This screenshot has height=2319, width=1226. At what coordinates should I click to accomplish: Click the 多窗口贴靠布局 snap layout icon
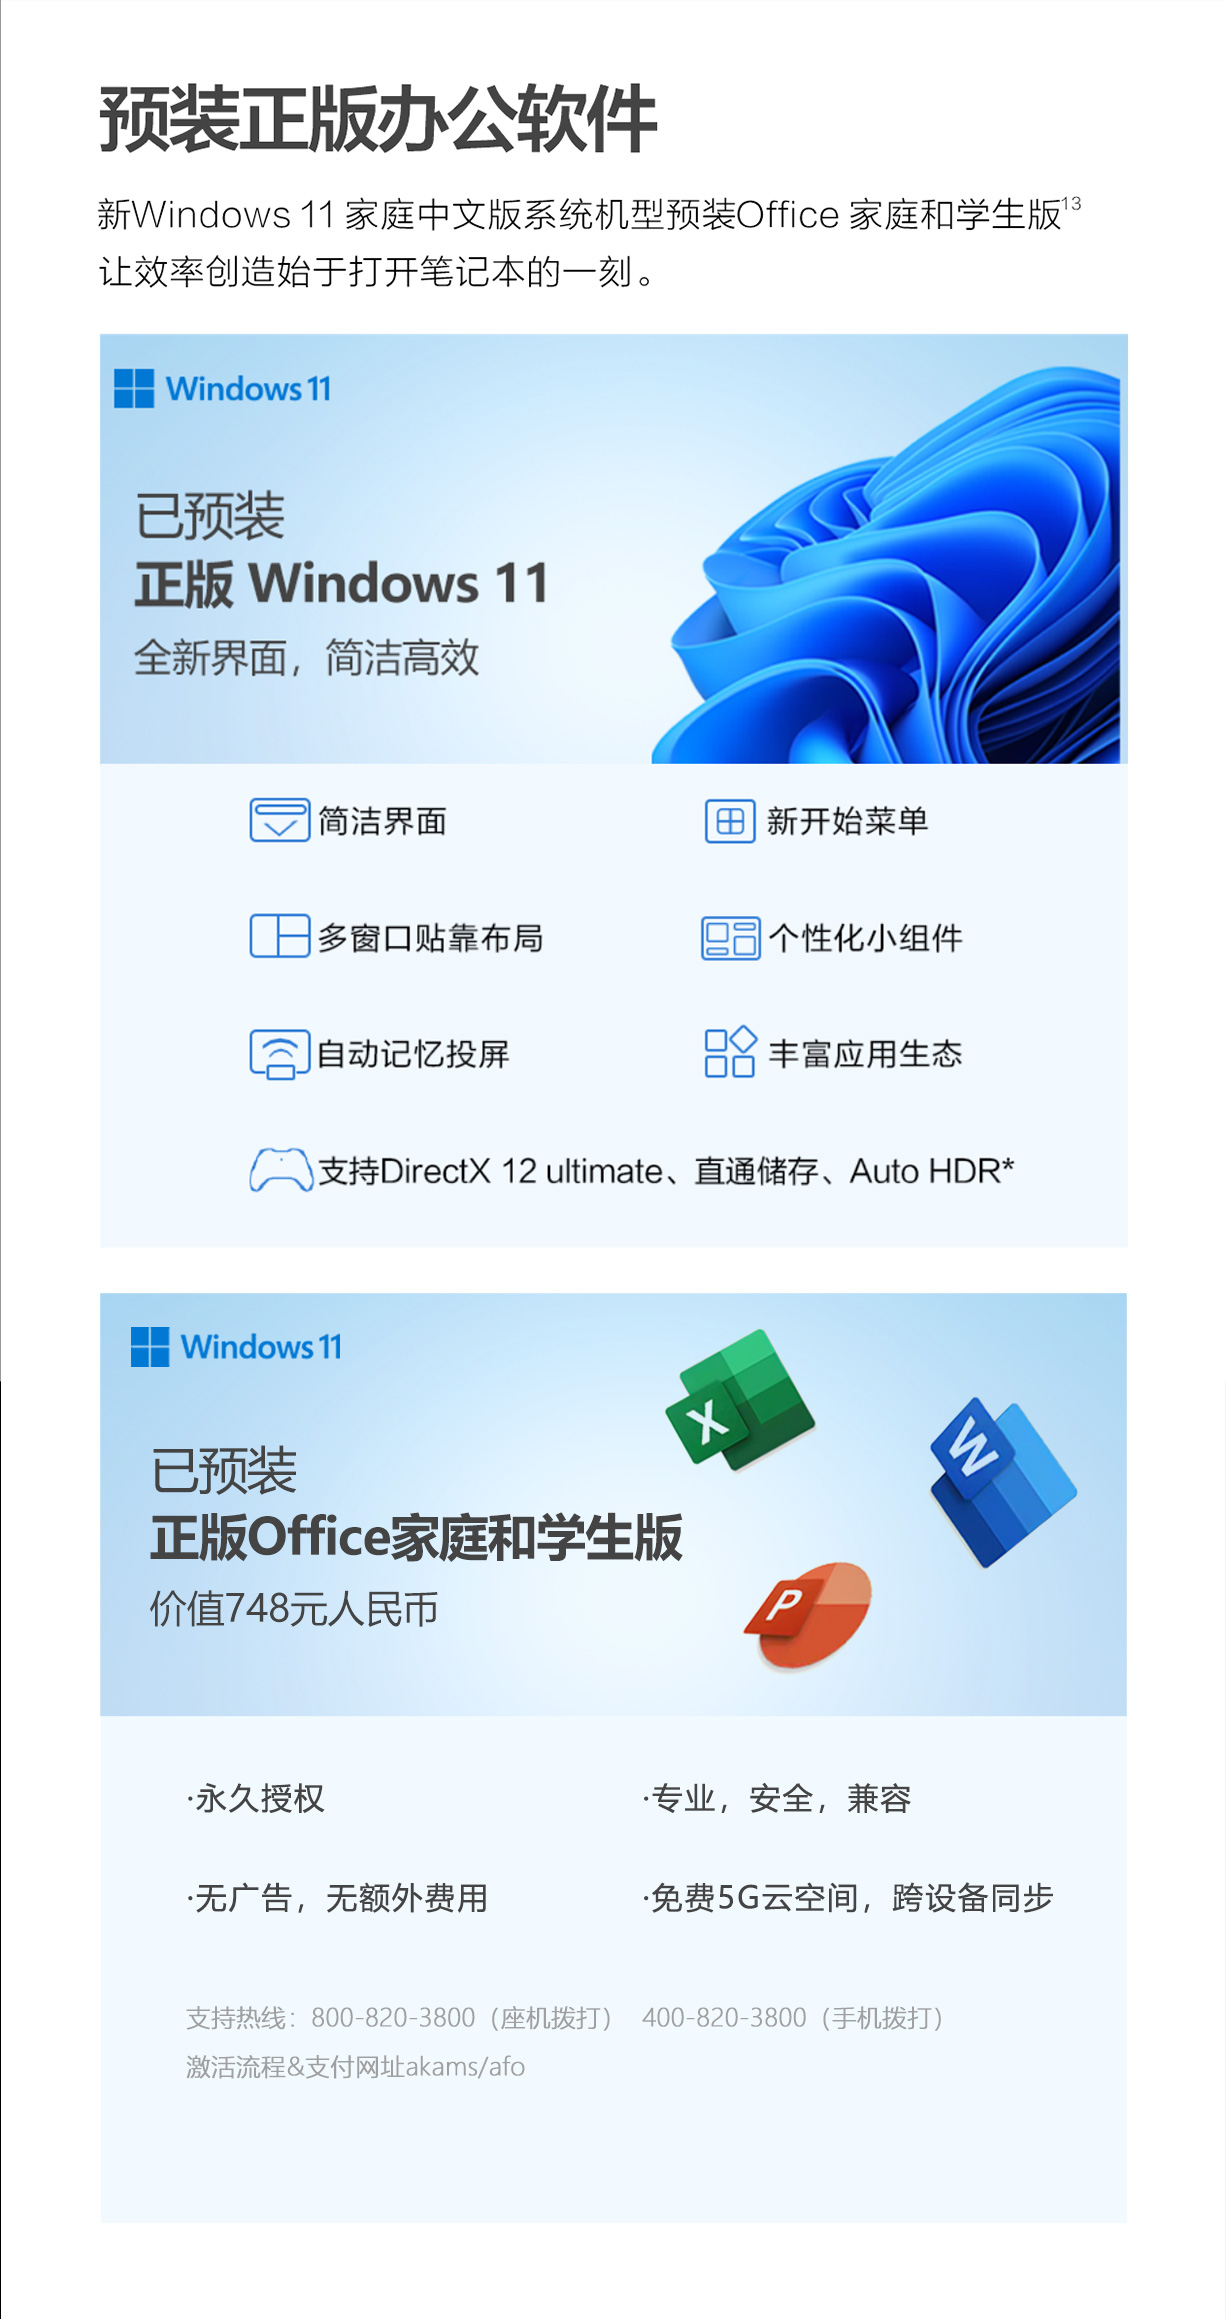(279, 936)
